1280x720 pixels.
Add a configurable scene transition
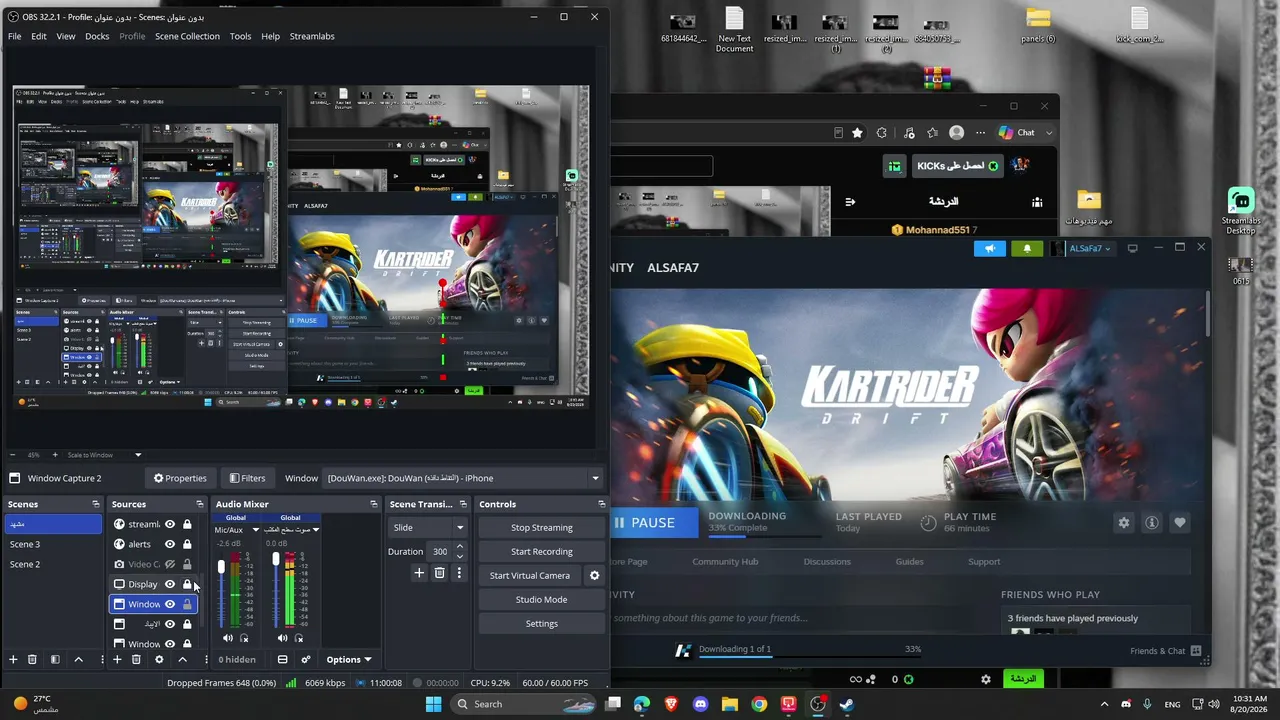pyautogui.click(x=419, y=573)
